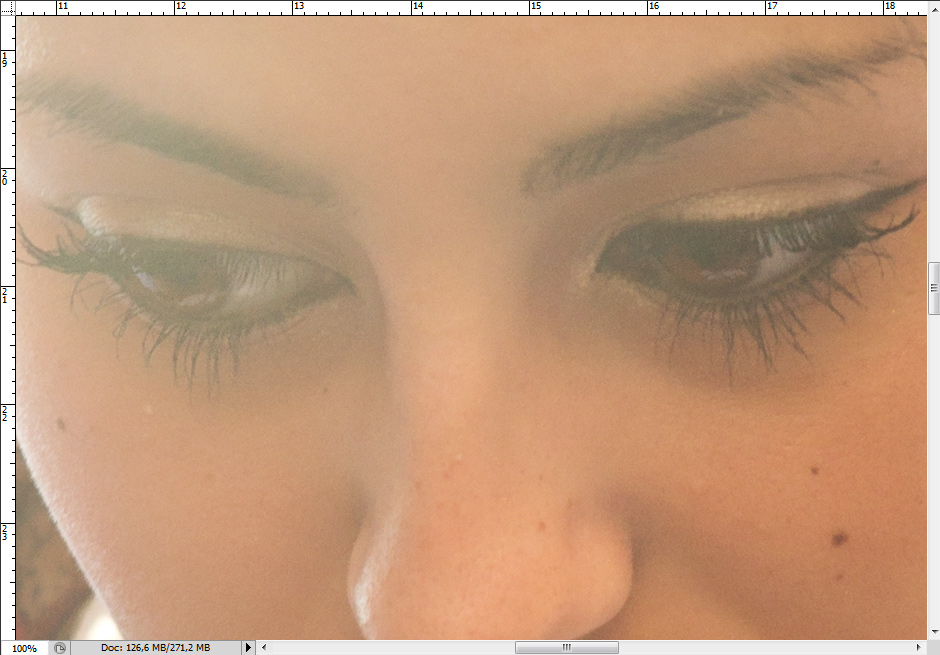This screenshot has width=940, height=655.
Task: Click horizontal scrollbar track left of thumb
Action: (x=390, y=648)
